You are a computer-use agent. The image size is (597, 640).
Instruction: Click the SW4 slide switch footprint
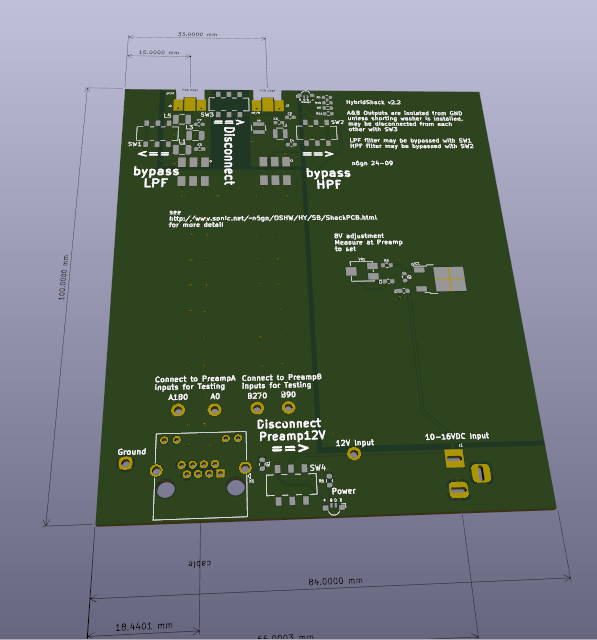pos(291,485)
